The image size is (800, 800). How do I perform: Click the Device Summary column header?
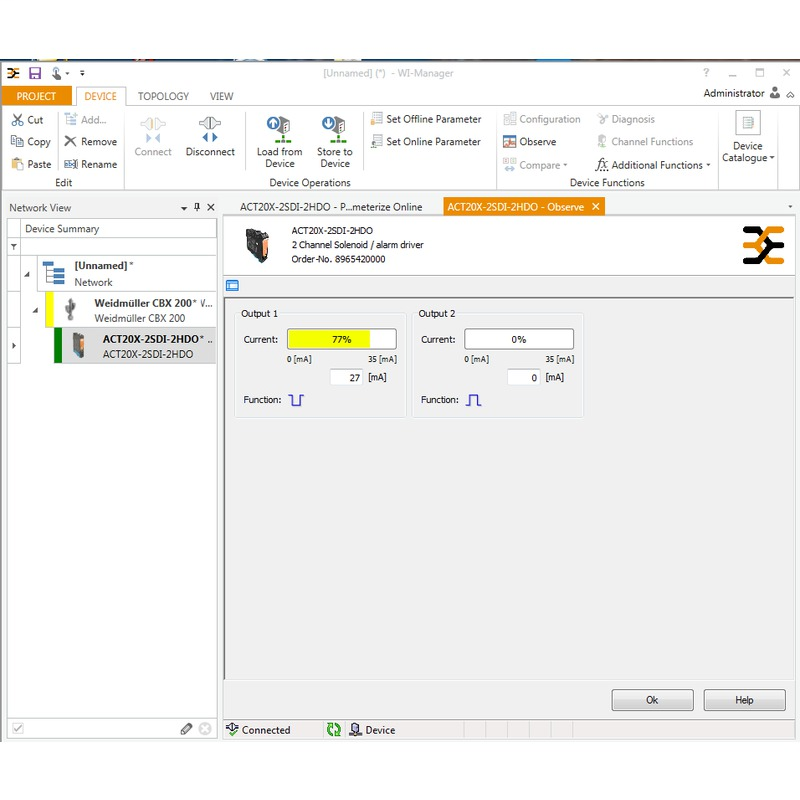click(x=118, y=229)
